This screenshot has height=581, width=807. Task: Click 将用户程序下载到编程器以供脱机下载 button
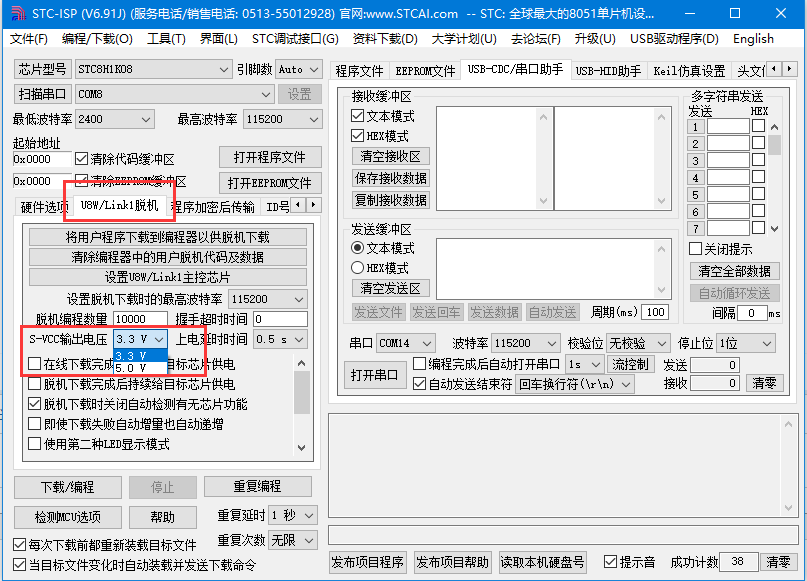click(x=168, y=237)
